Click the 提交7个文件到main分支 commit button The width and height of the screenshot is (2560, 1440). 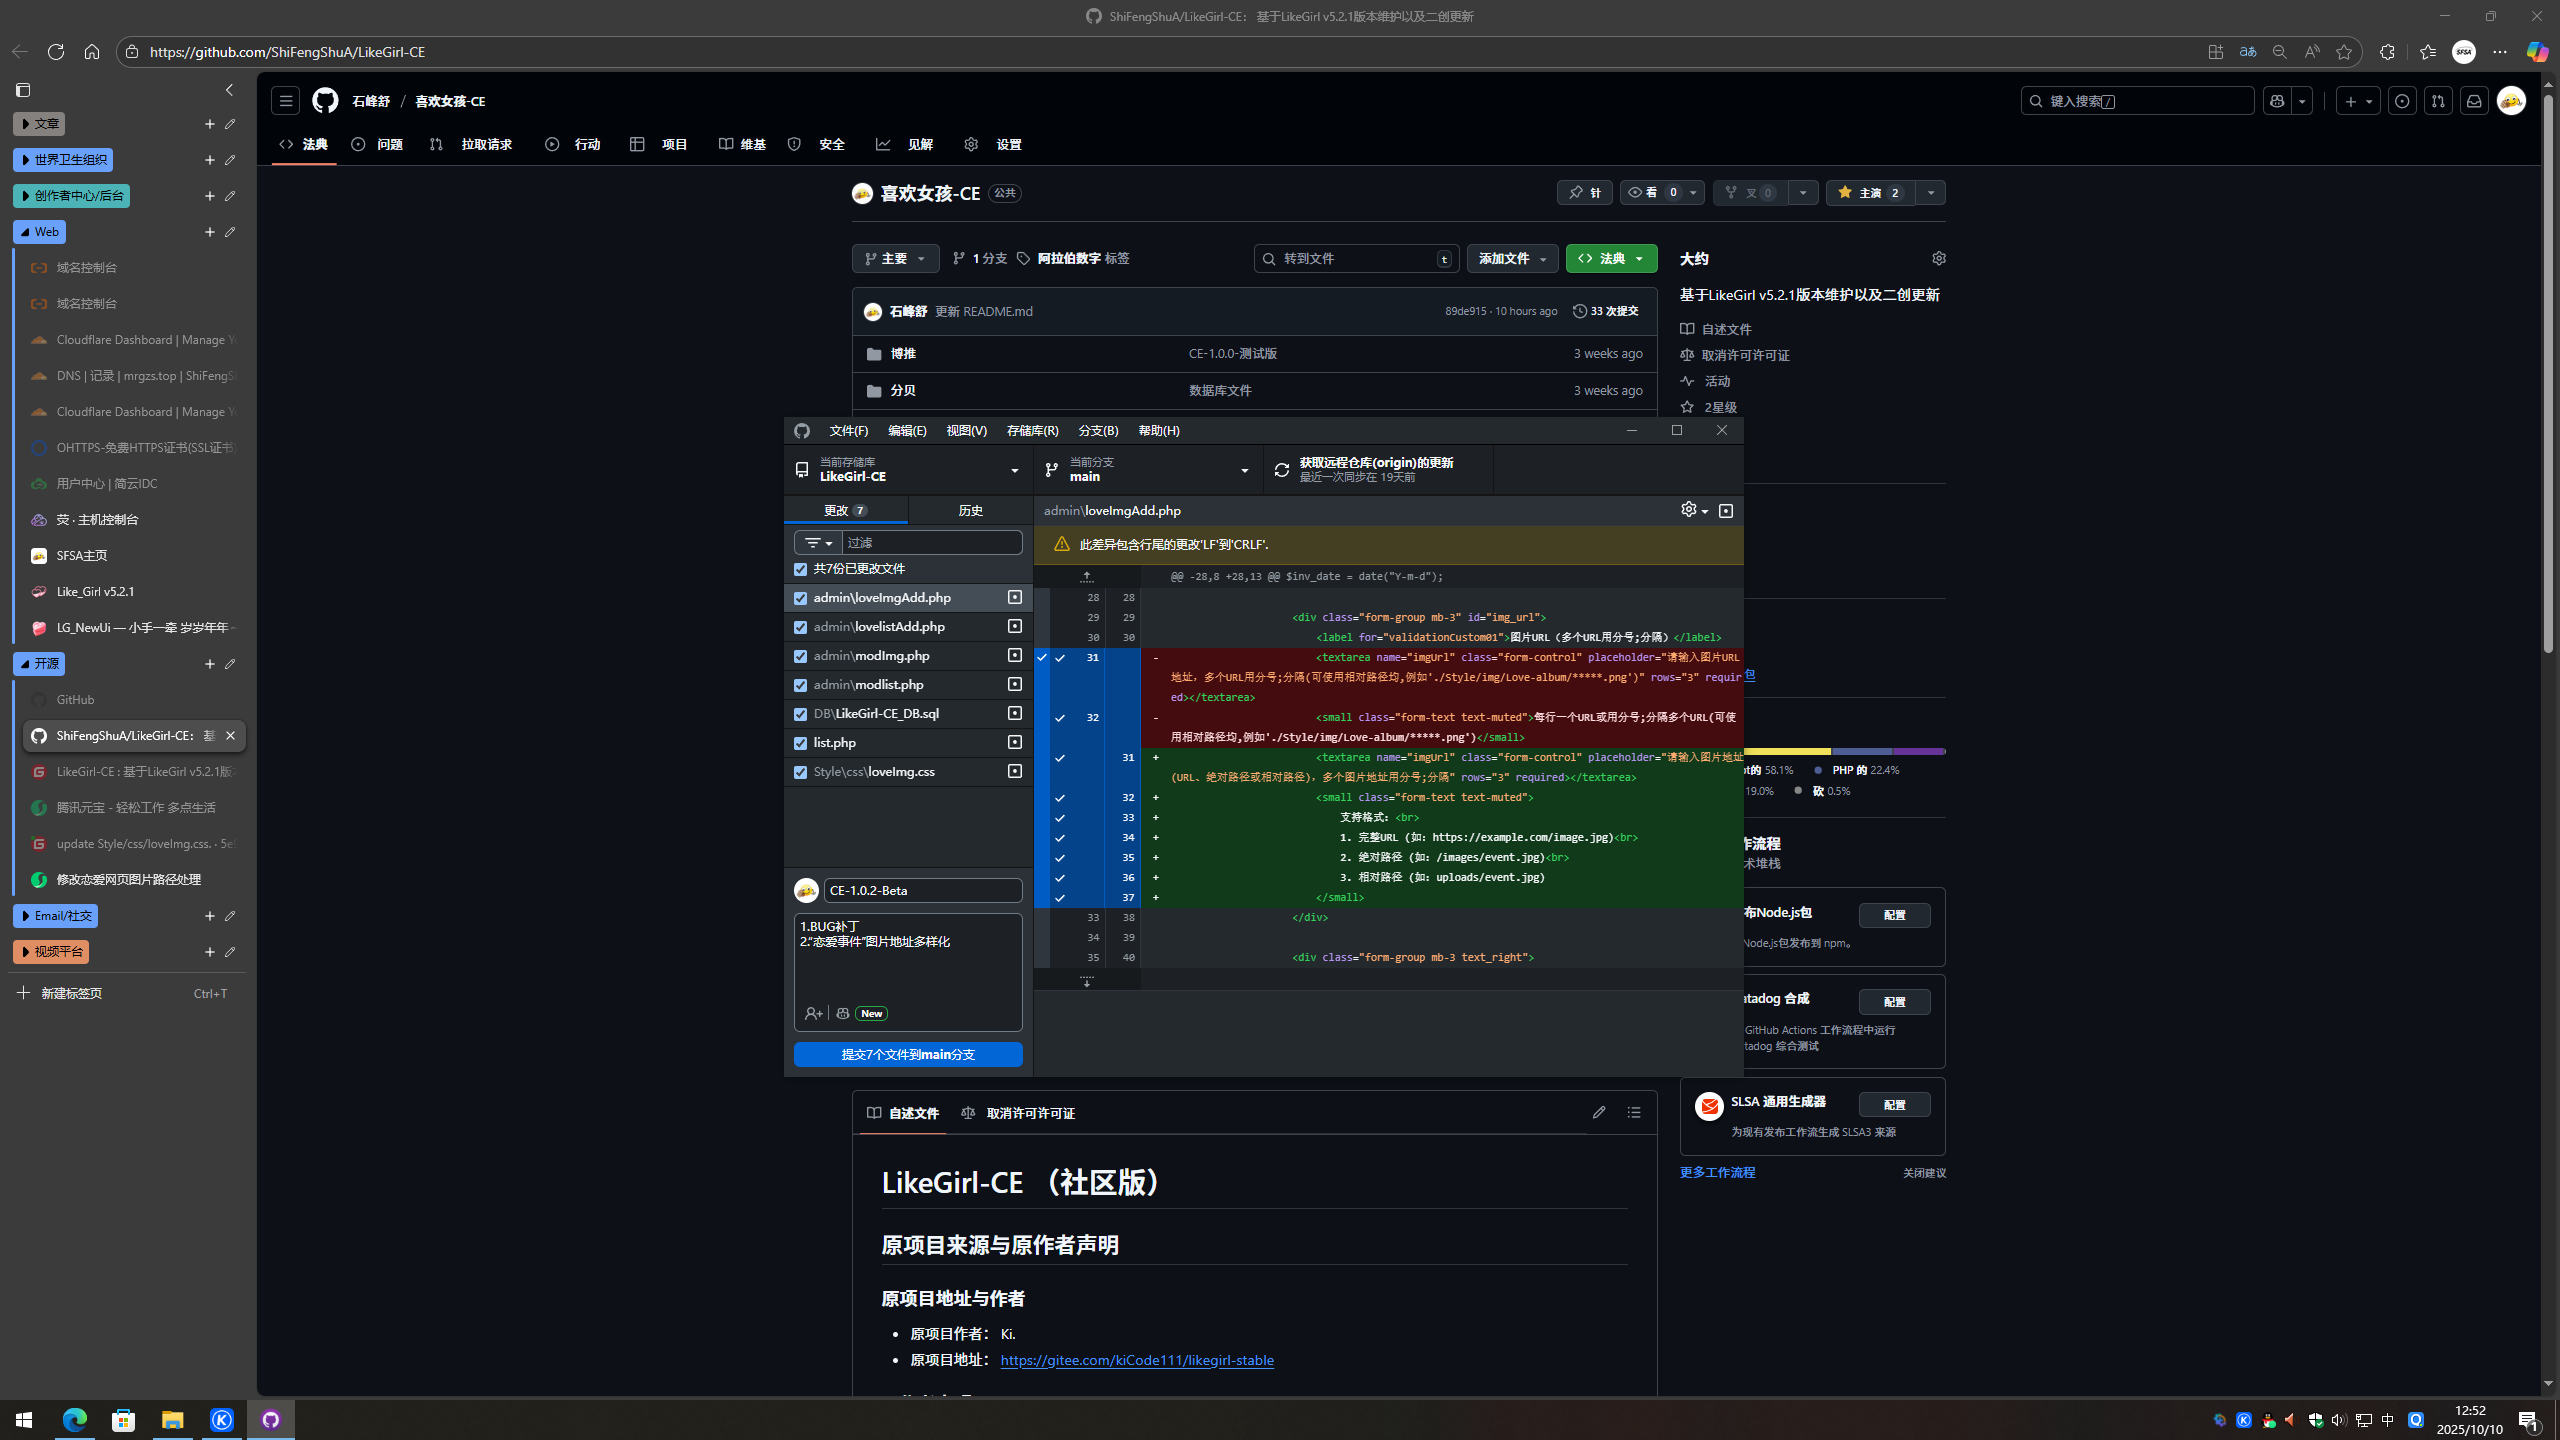(x=907, y=1054)
